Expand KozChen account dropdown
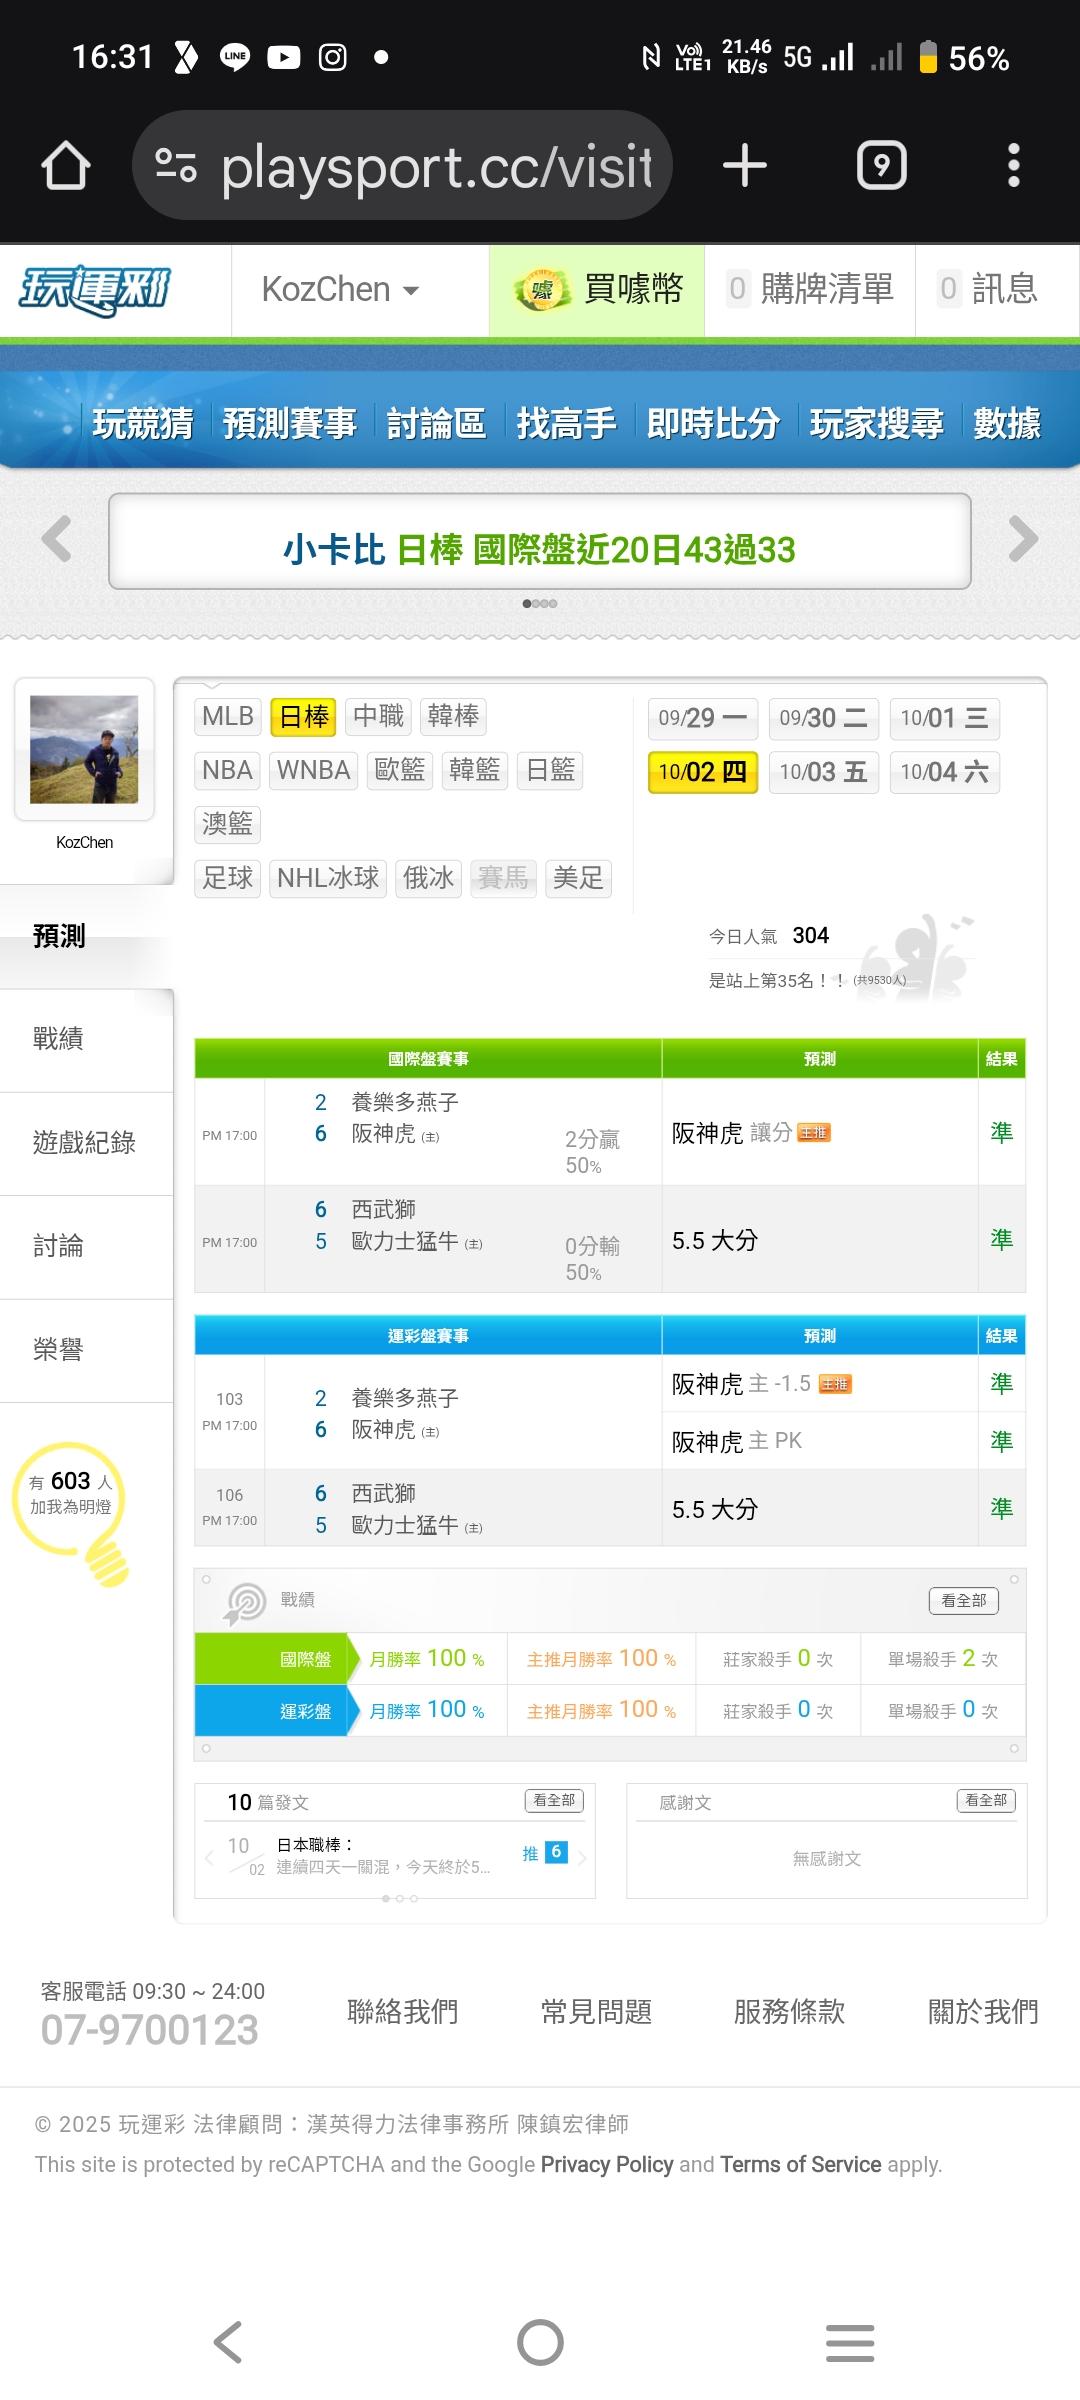Viewport: 1080px width, 2400px height. [x=340, y=290]
